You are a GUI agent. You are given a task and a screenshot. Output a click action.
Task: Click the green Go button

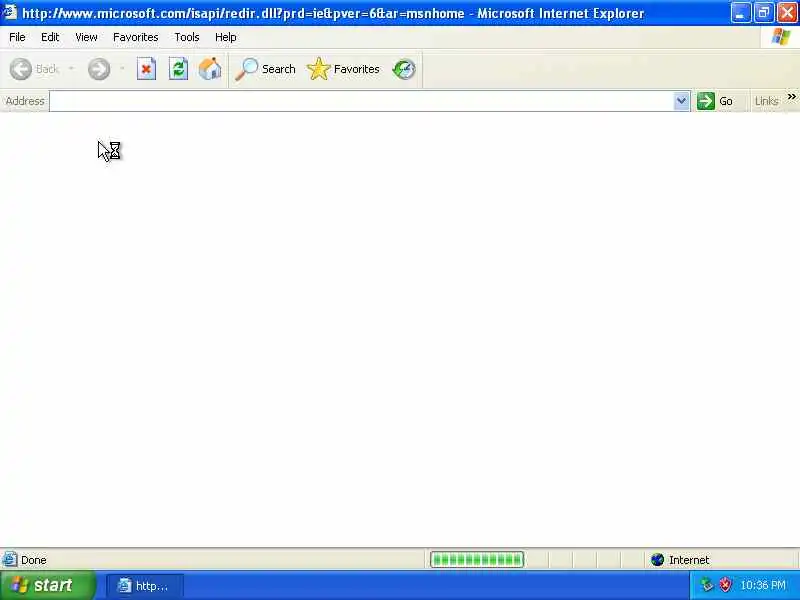[x=715, y=101]
